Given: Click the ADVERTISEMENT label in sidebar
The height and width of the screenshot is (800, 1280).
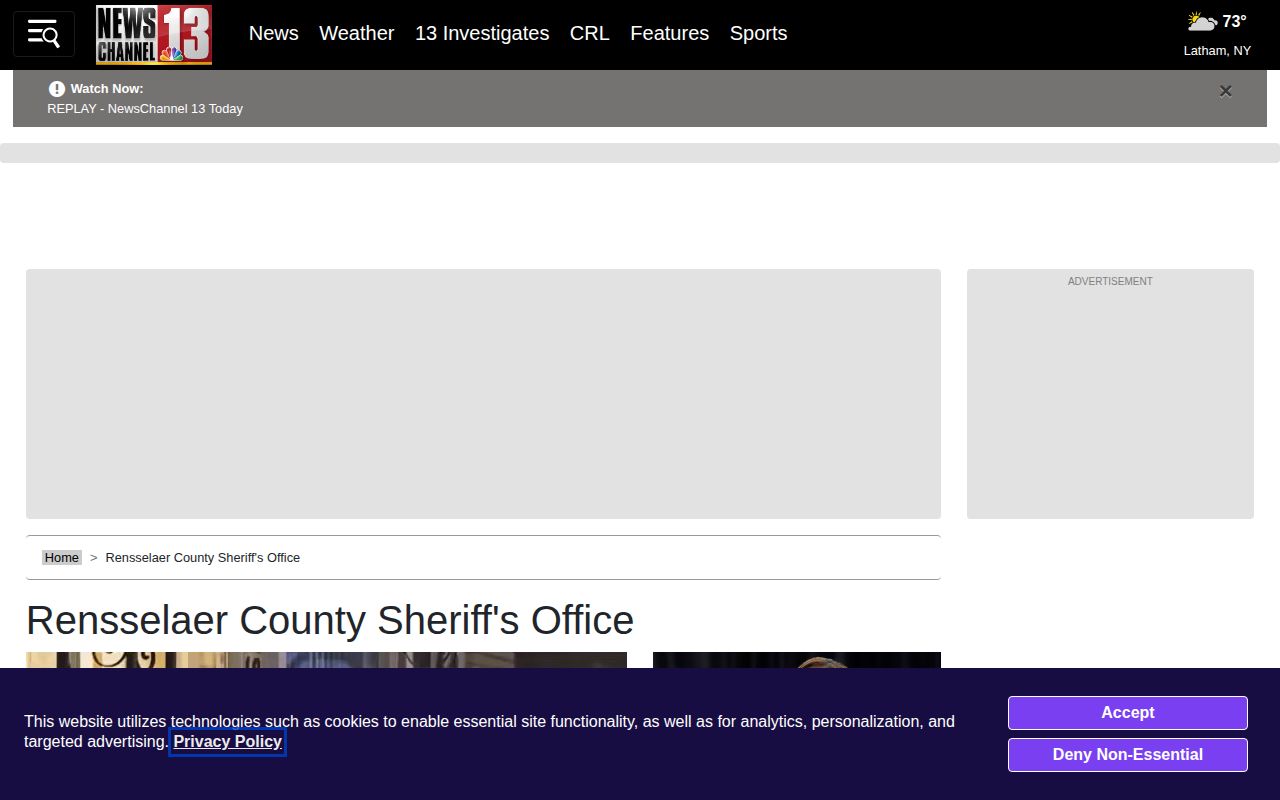Looking at the screenshot, I should [1110, 281].
